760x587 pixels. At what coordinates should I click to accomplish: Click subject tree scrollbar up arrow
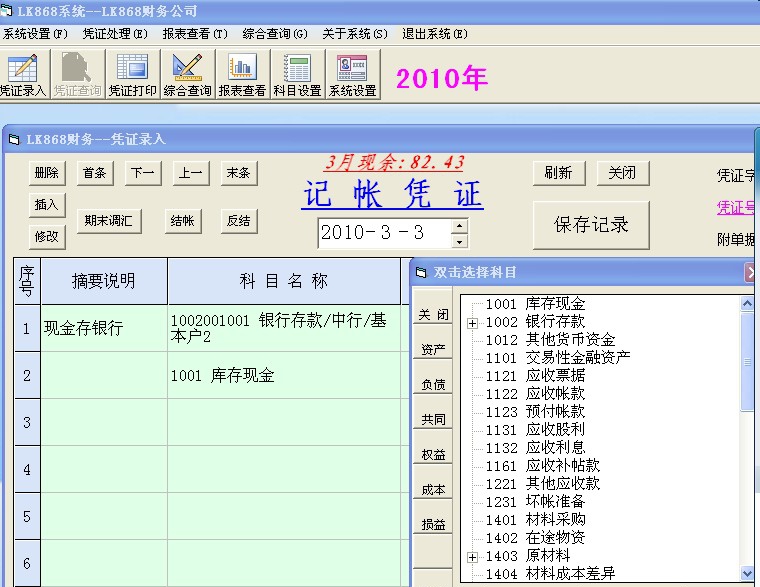pos(747,304)
